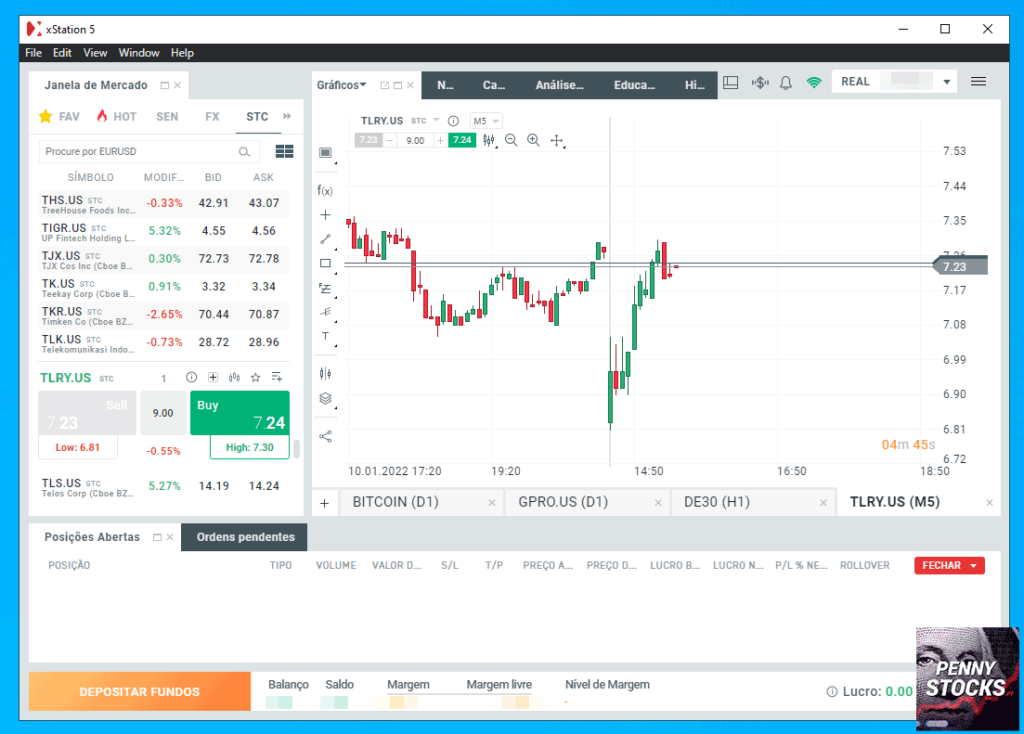Decrease chart order volume with minus
The width and height of the screenshot is (1024, 734).
pos(389,140)
